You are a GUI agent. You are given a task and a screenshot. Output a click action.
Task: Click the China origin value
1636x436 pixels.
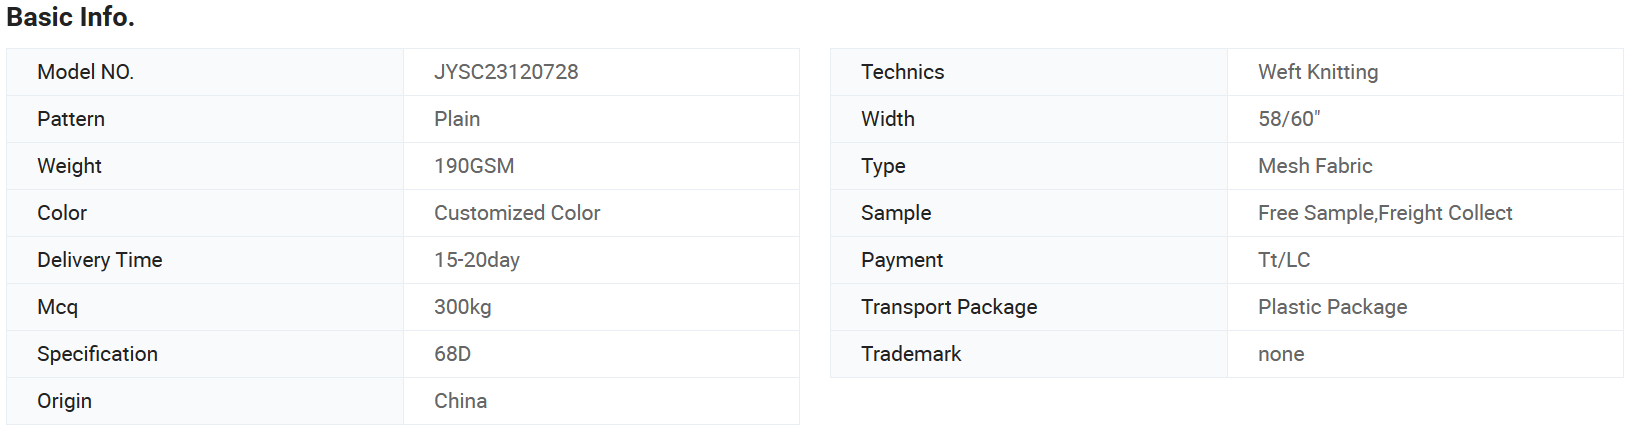(x=461, y=401)
